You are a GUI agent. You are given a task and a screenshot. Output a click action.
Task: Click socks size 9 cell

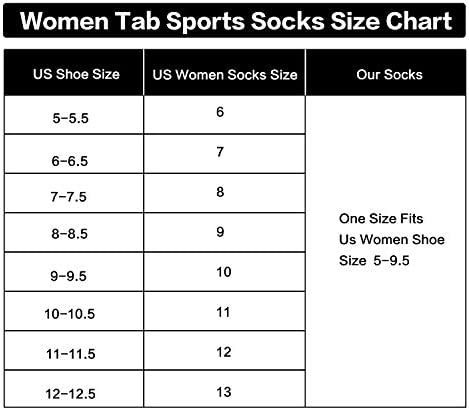(225, 233)
